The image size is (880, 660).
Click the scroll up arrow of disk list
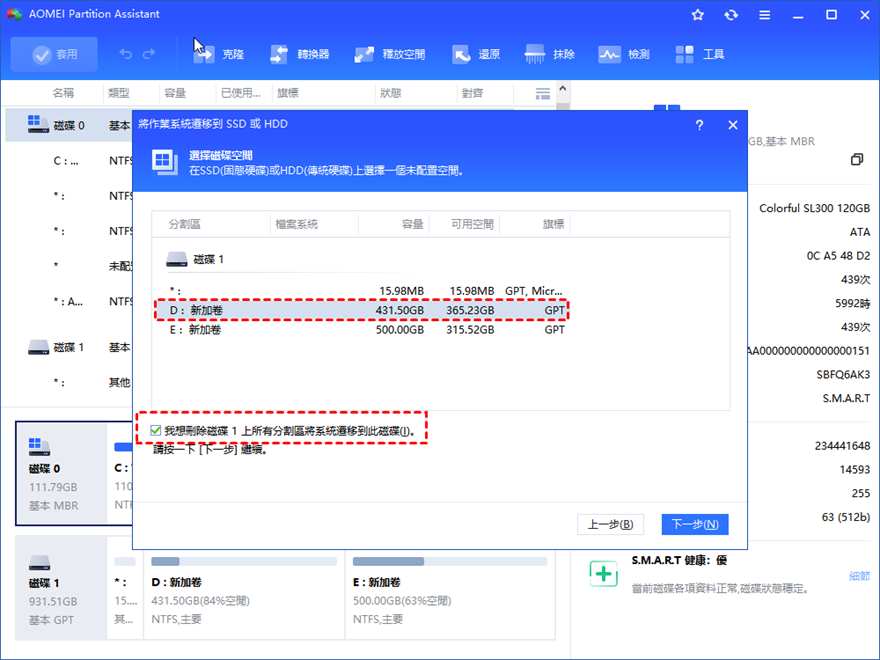tap(563, 88)
